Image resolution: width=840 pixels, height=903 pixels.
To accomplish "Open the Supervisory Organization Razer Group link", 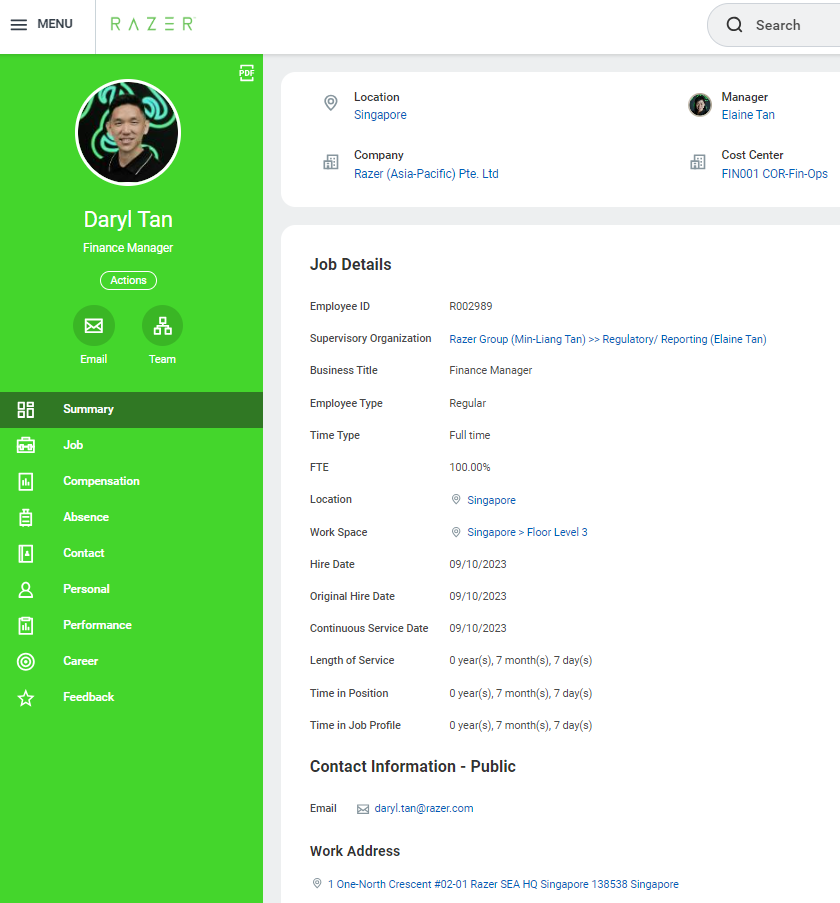I will pos(607,339).
